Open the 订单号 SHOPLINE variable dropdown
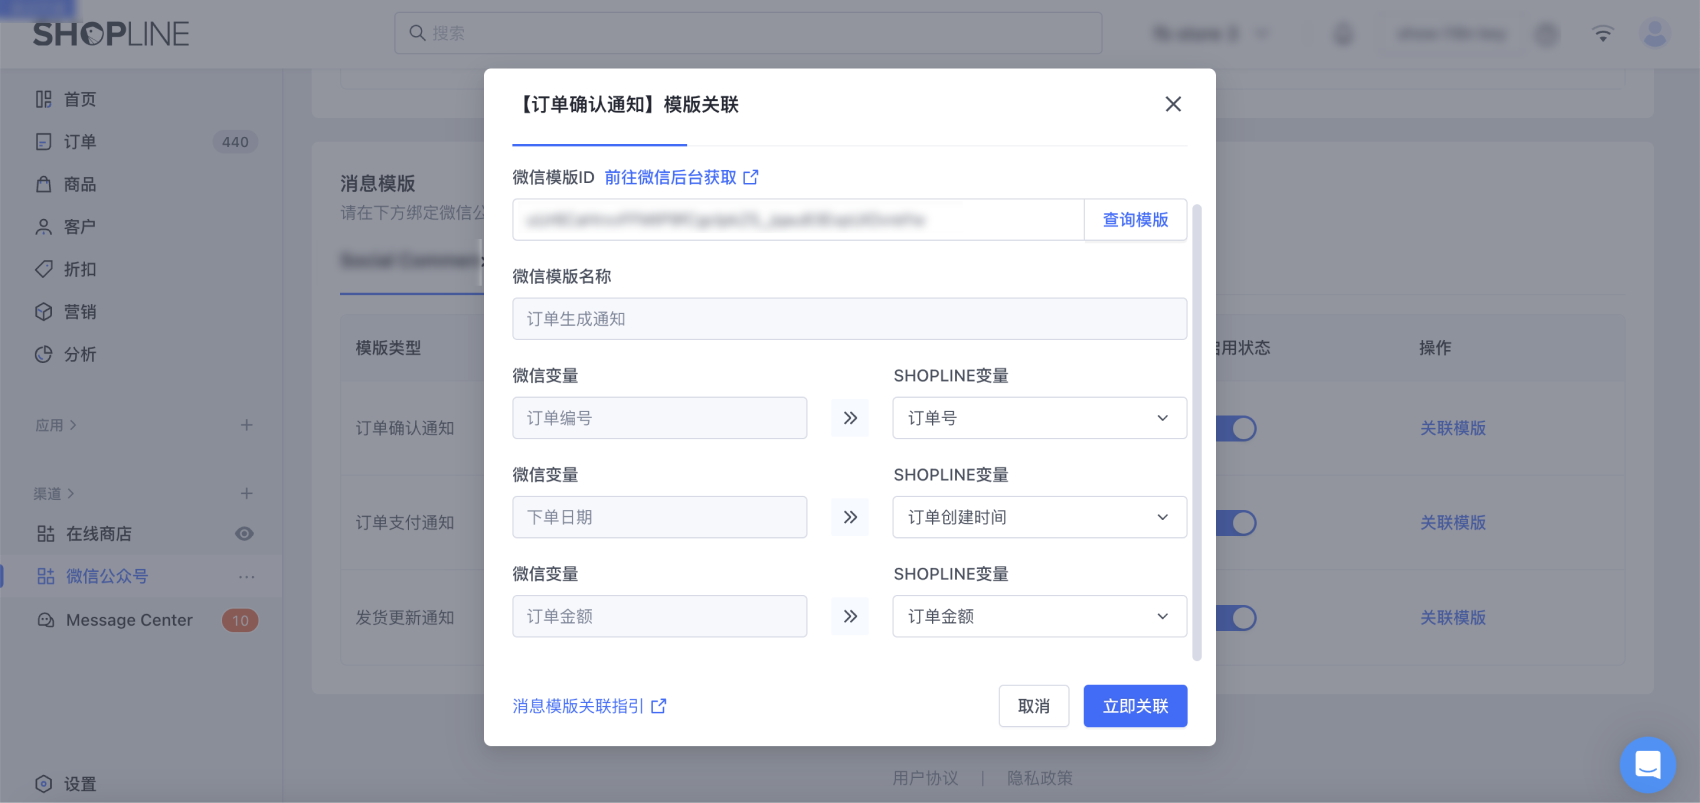 click(1039, 418)
